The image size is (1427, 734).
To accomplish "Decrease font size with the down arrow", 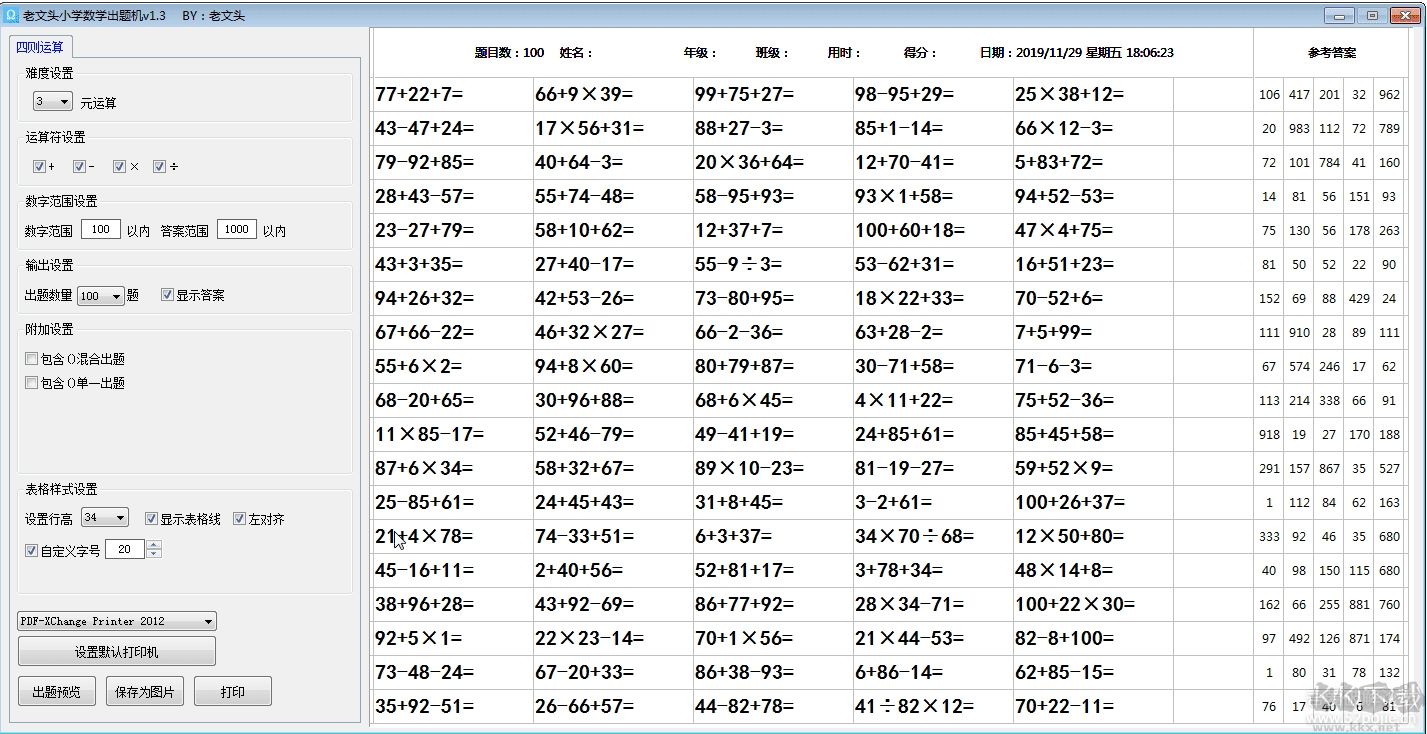I will point(154,554).
